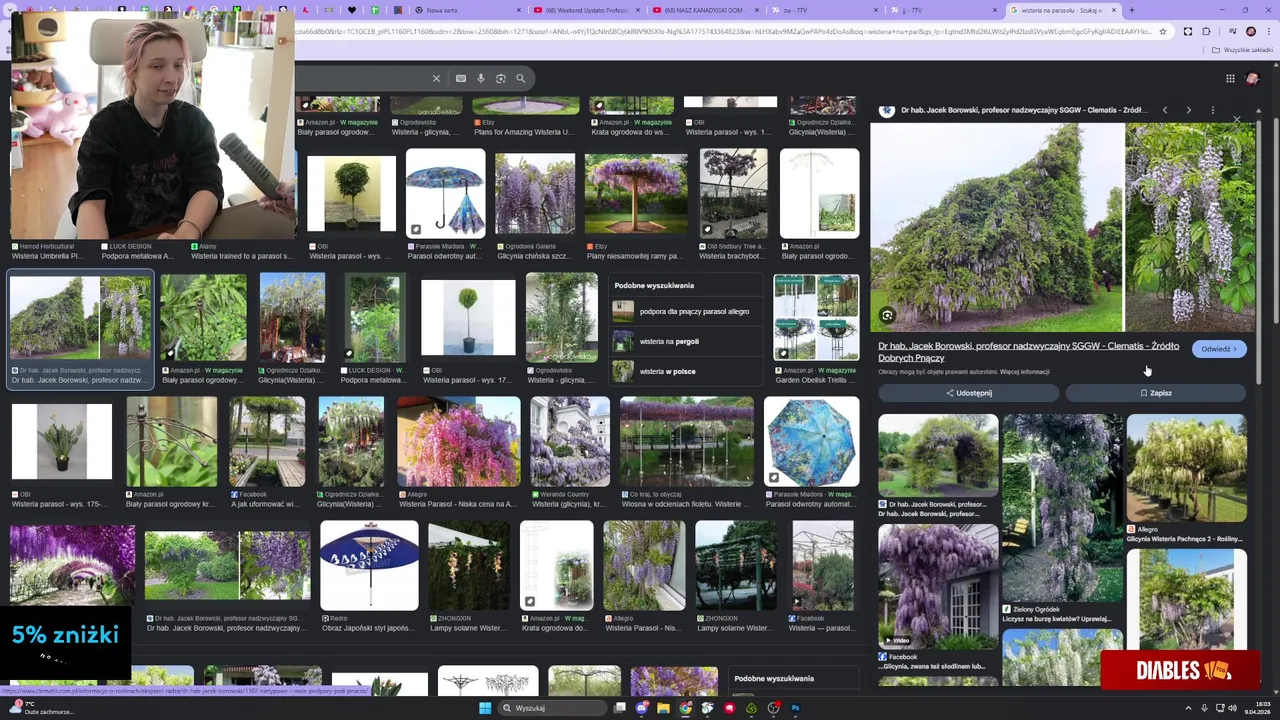This screenshot has width=1280, height=720.
Task: Open the Chrome three-dot menu
Action: coord(1269,31)
